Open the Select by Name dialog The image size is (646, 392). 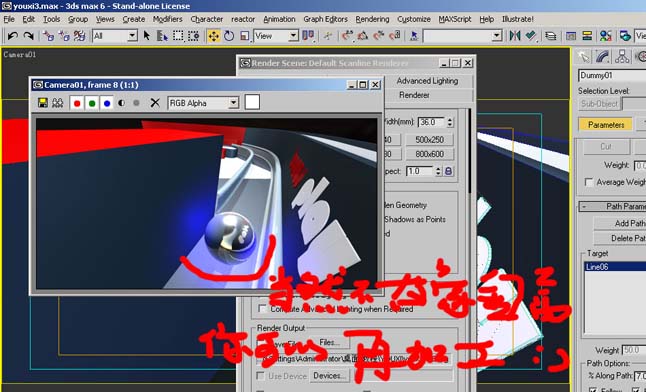coord(162,36)
